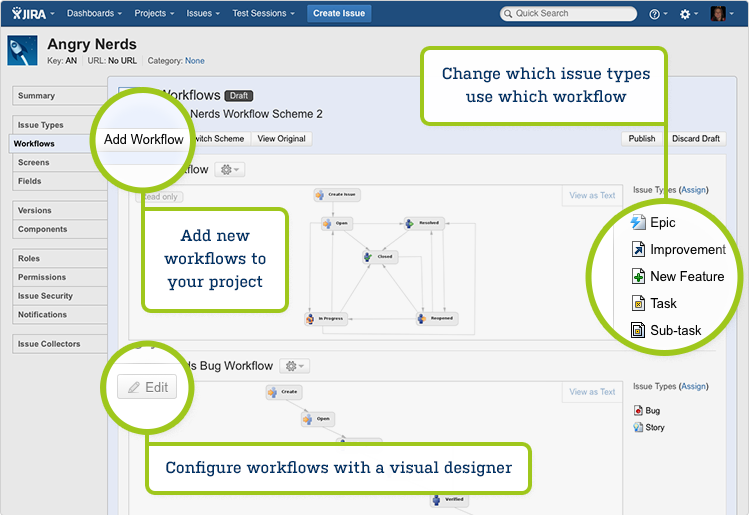Image resolution: width=749 pixels, height=515 pixels.
Task: Click the View Original button
Action: coord(281,139)
